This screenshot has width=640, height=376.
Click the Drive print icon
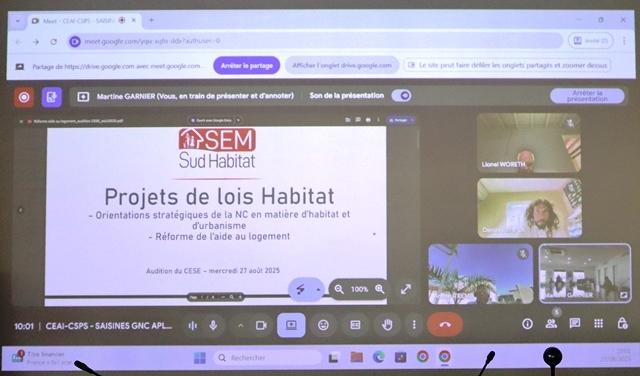coord(368,120)
